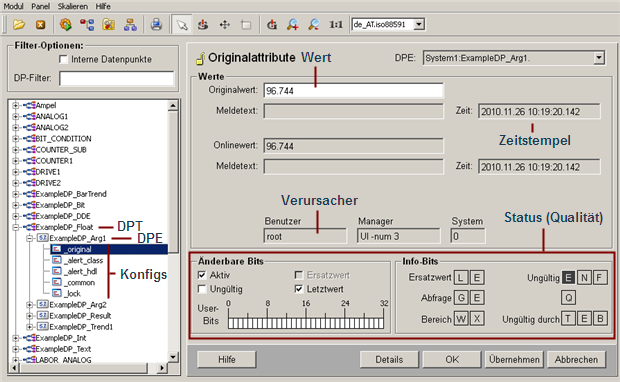
Task: Expand the ANALOG1 tree node
Action: point(15,116)
